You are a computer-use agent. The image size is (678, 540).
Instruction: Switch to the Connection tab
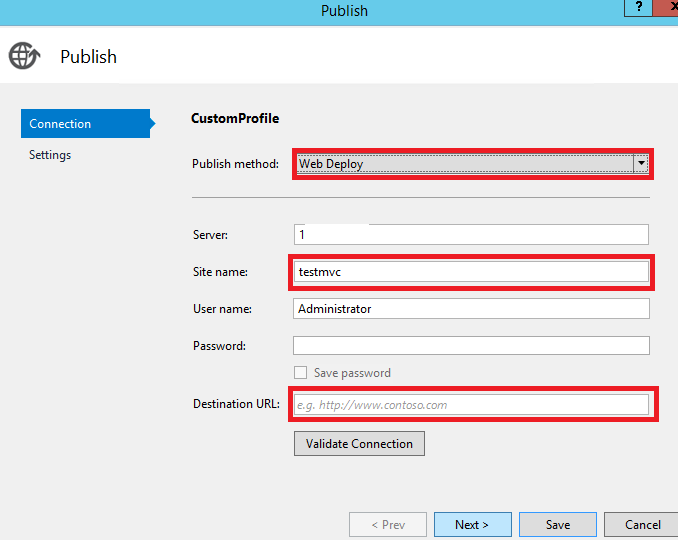pos(85,124)
